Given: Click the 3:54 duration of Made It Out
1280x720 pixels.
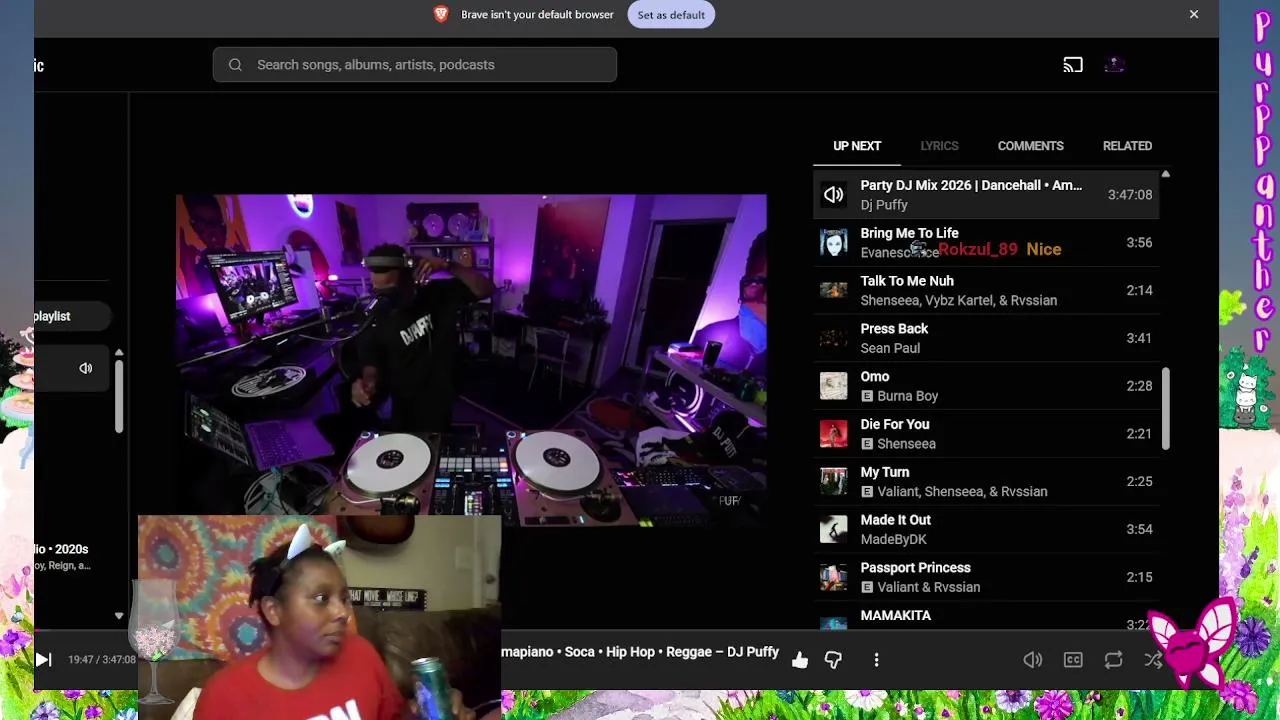Looking at the screenshot, I should coord(1139,530).
